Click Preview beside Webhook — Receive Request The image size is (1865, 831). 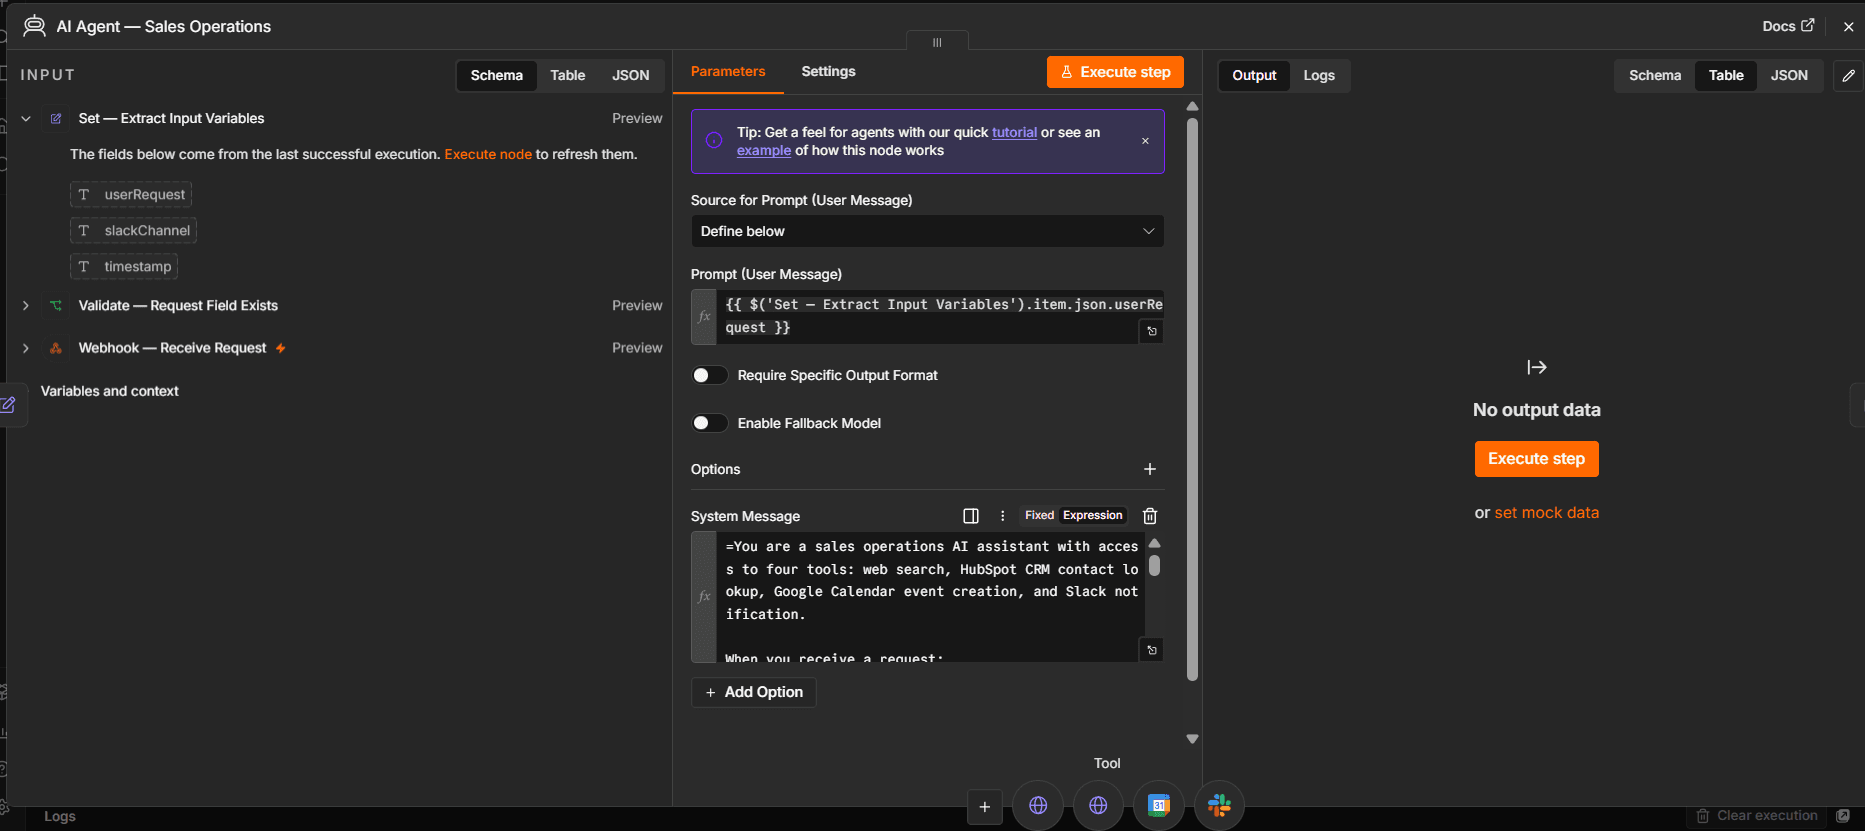pos(637,348)
